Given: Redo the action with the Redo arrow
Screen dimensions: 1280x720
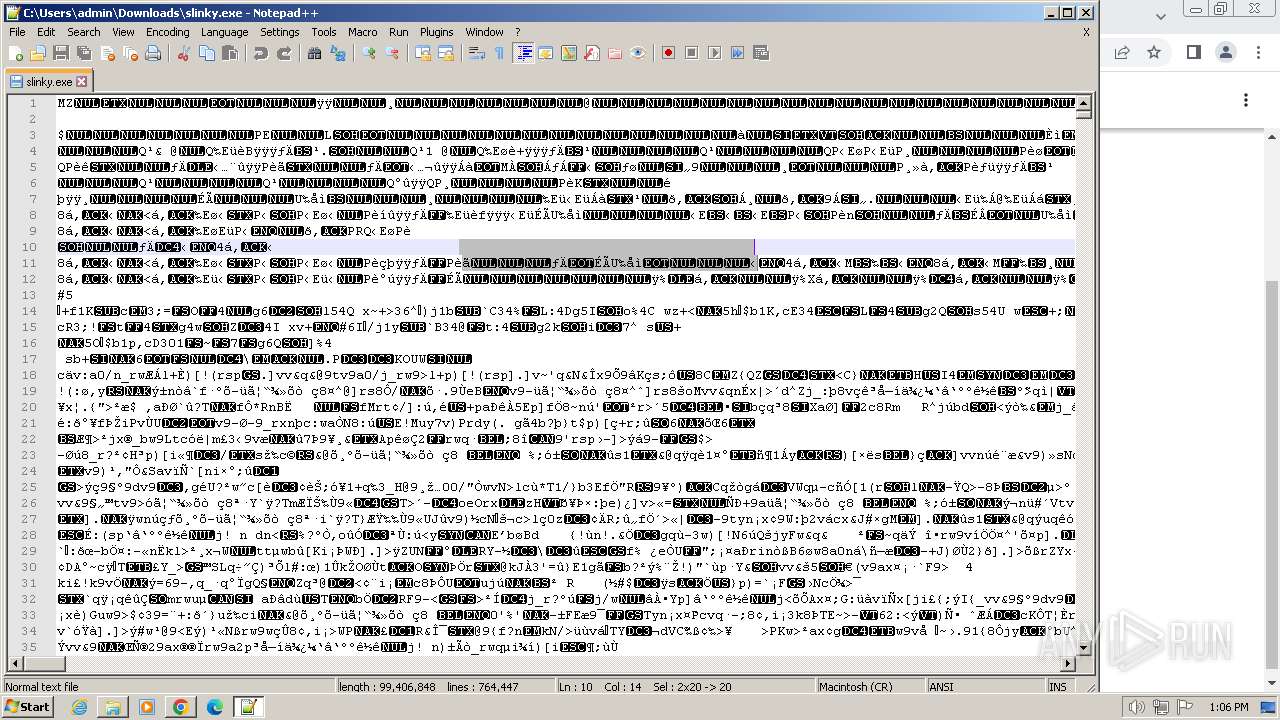Looking at the screenshot, I should pos(284,53).
